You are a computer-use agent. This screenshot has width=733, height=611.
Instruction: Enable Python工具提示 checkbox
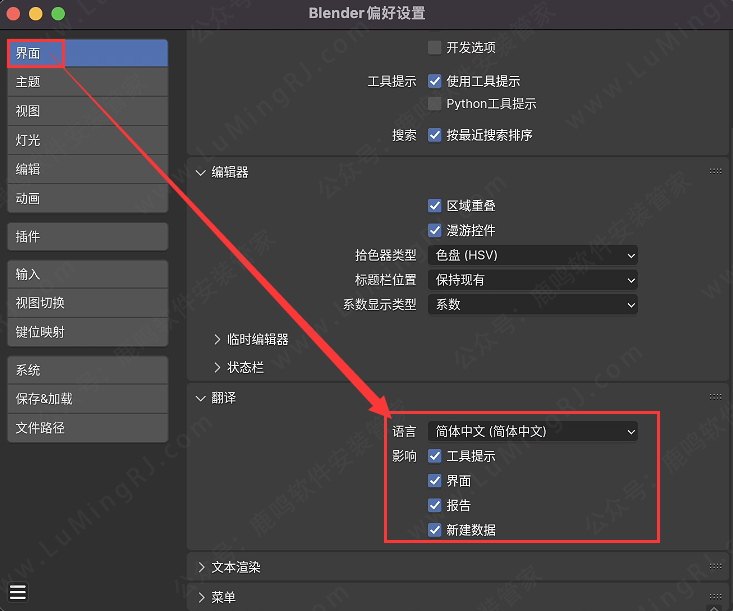point(434,104)
